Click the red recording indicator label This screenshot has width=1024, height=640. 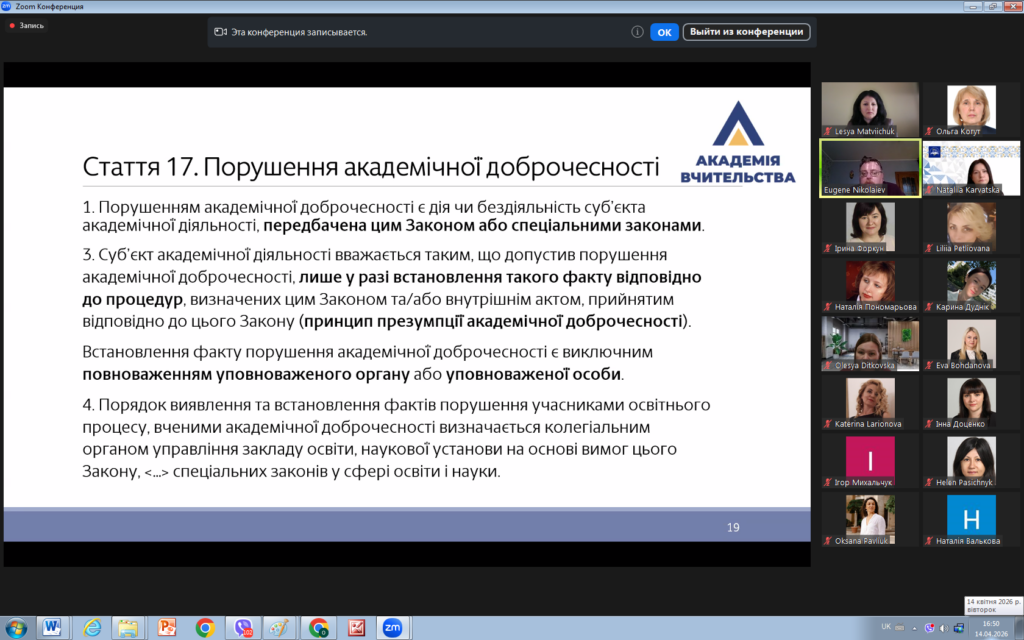(26, 25)
